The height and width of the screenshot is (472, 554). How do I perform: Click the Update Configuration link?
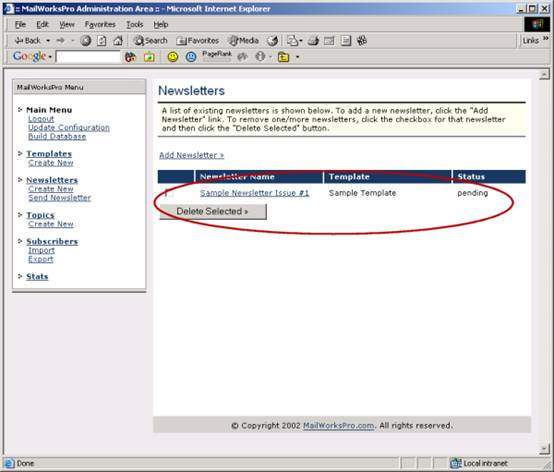coord(69,128)
